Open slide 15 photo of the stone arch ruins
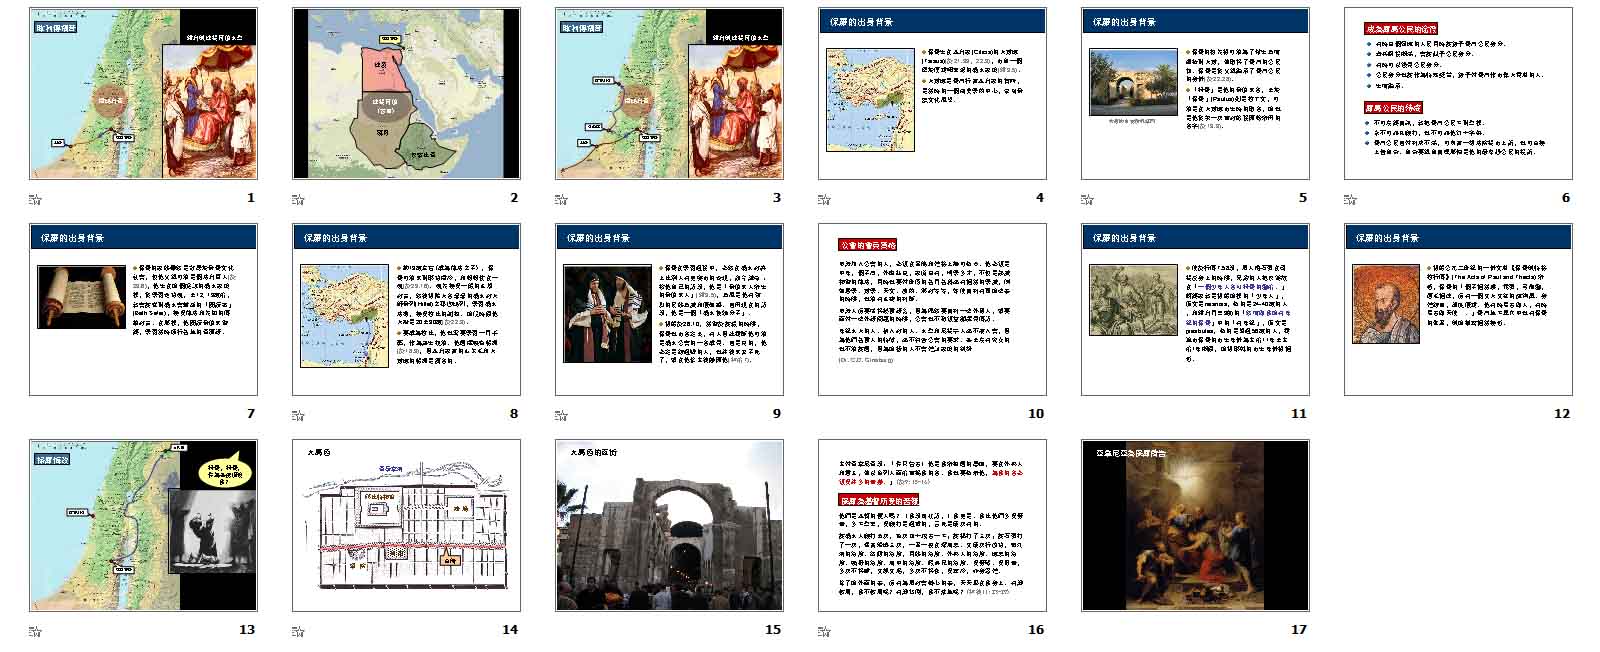Image resolution: width=1600 pixels, height=652 pixels. coord(669,526)
